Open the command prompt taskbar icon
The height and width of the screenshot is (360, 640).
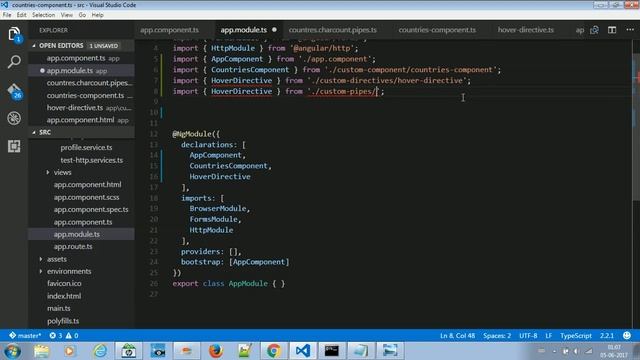[331, 351]
